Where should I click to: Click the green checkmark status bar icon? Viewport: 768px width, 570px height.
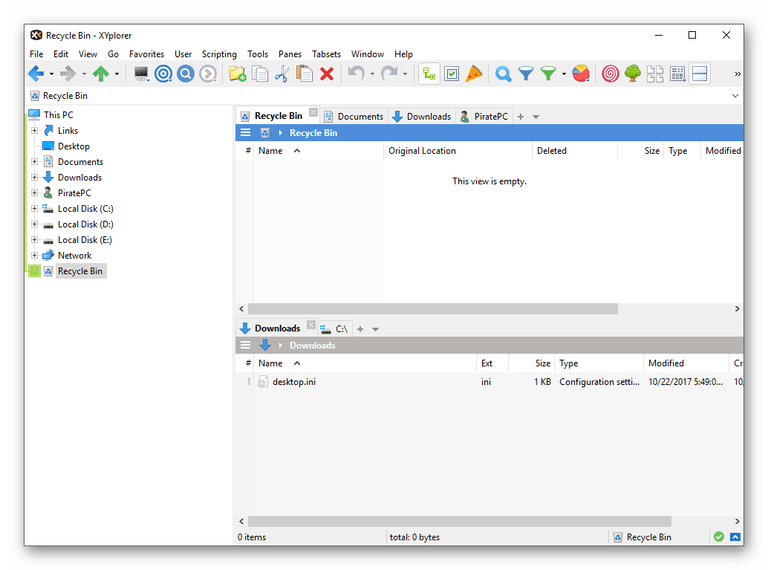(x=719, y=537)
